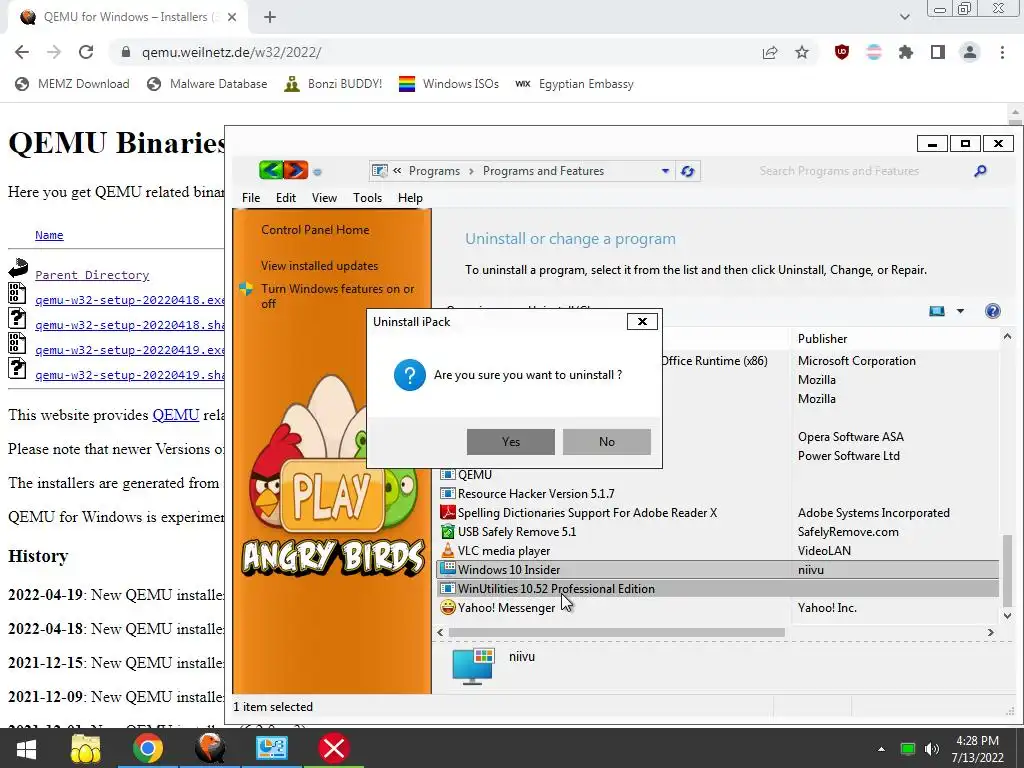
Task: Open the tab search dropdown chevron
Action: 904,17
